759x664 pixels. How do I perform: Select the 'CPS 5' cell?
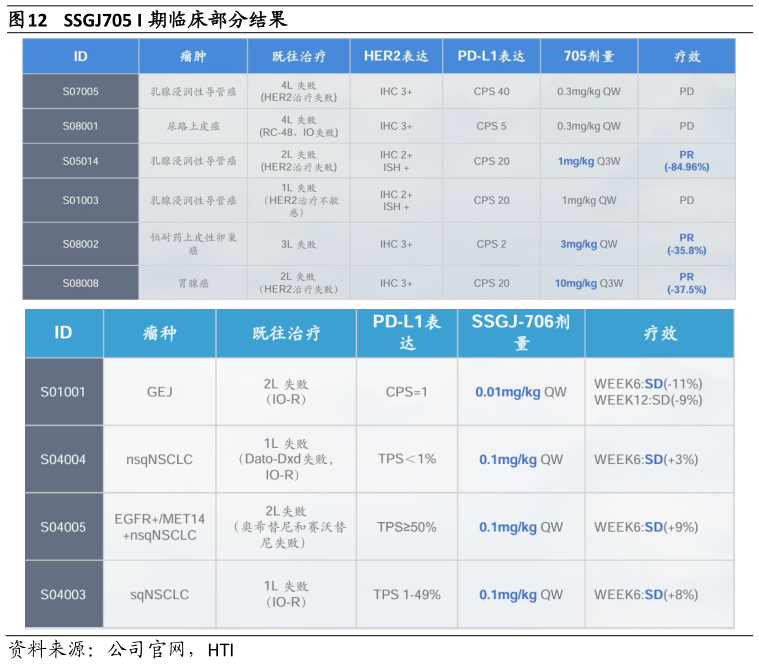point(491,126)
